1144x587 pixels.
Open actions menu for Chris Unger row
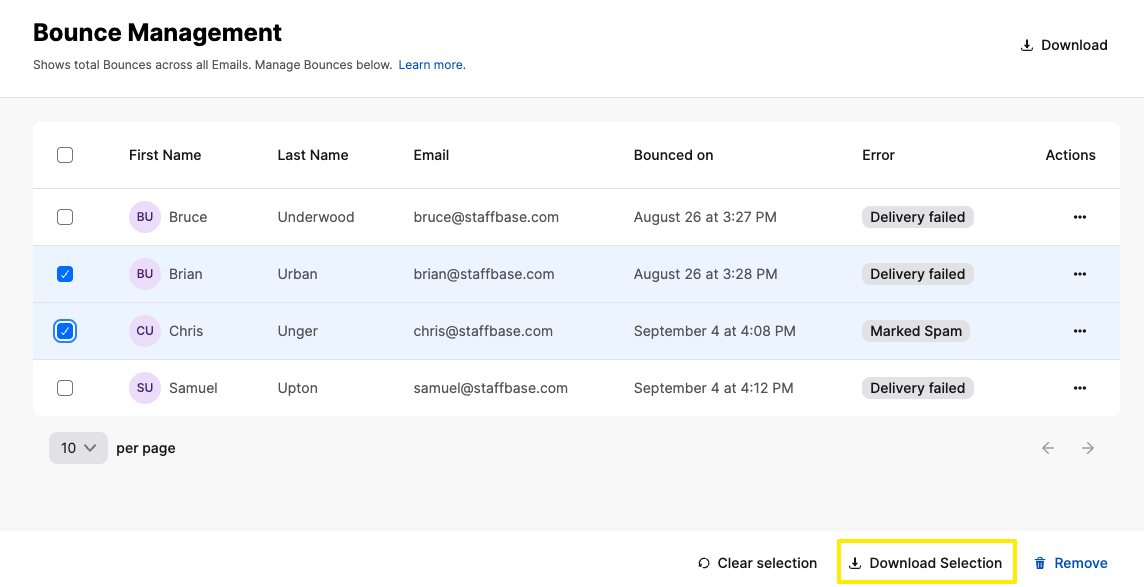(1080, 331)
